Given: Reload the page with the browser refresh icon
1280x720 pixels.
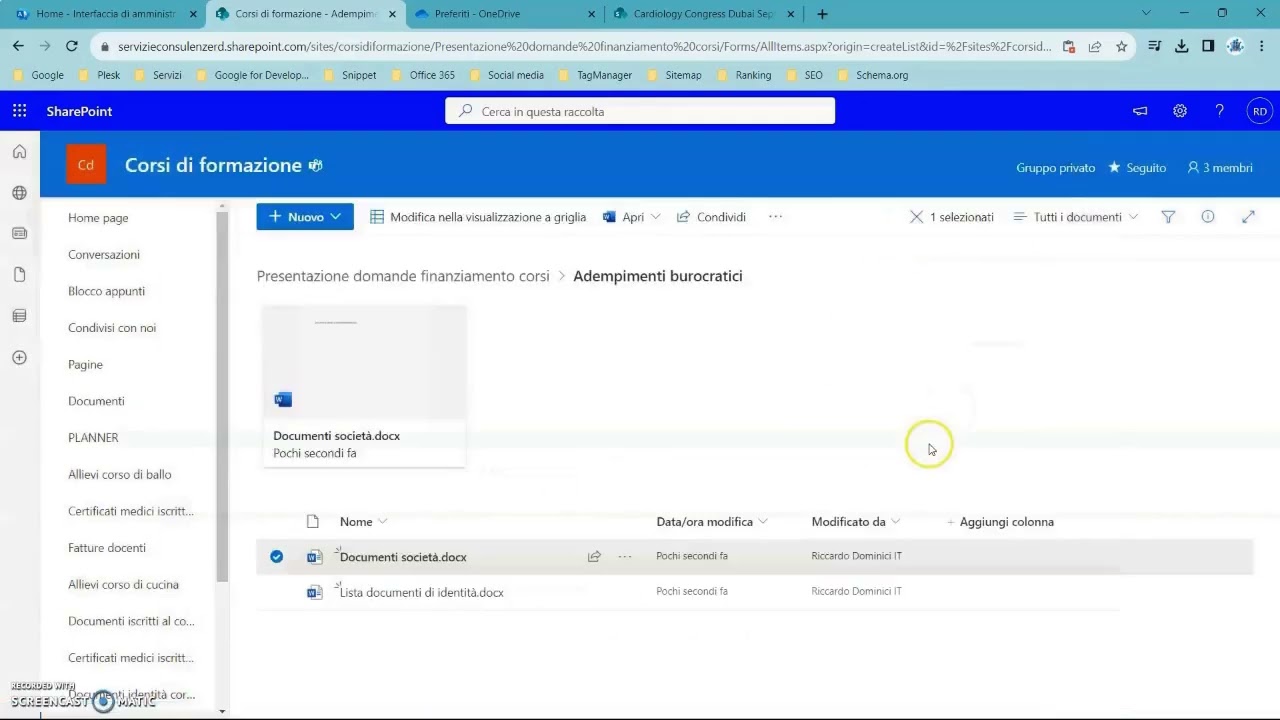Looking at the screenshot, I should (x=72, y=46).
